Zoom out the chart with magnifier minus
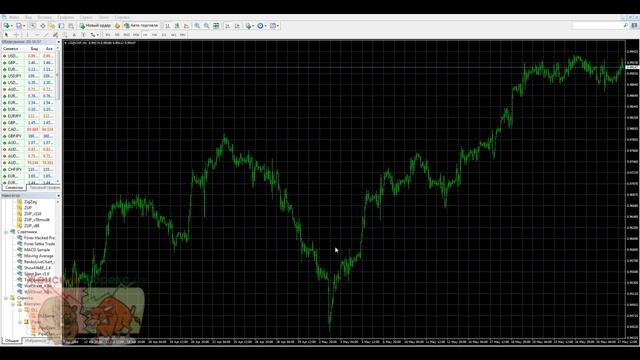The image size is (640, 360). (207, 26)
